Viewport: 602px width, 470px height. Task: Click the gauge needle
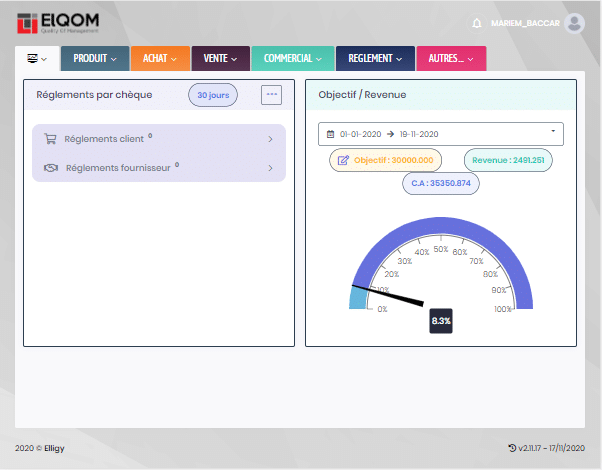[x=388, y=295]
